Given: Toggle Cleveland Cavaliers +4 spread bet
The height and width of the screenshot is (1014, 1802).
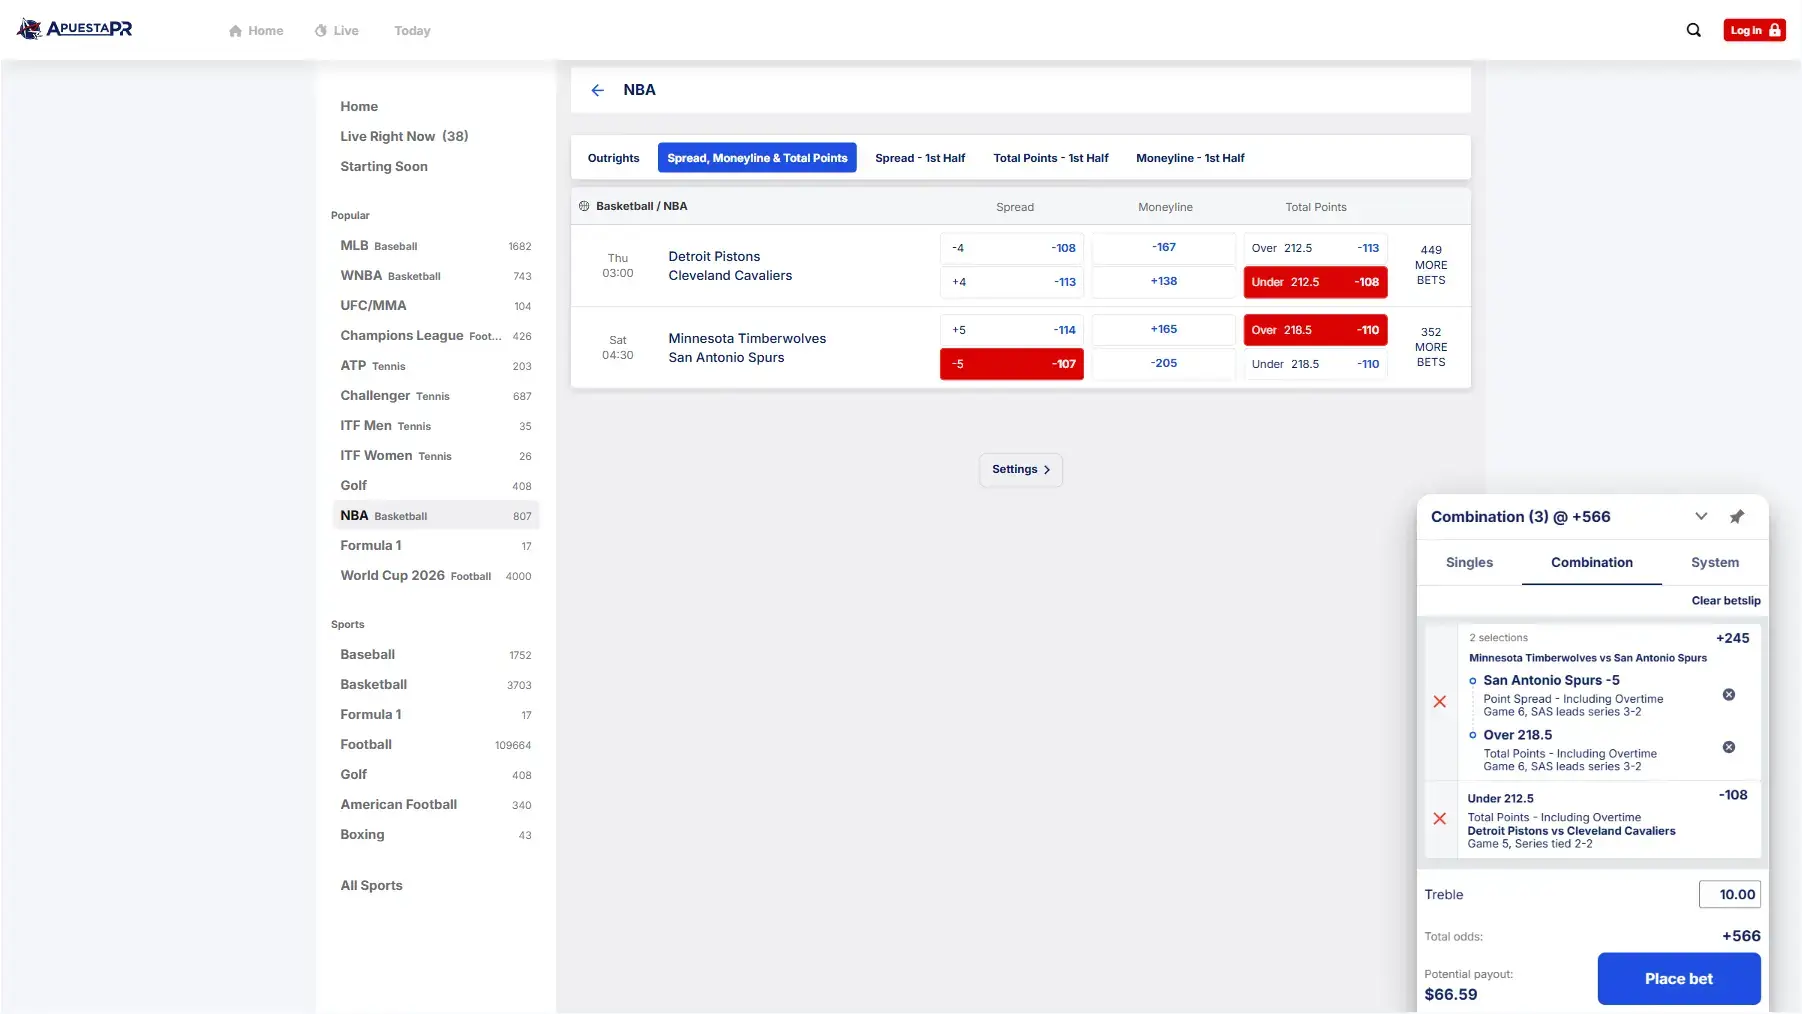Looking at the screenshot, I should (1012, 282).
